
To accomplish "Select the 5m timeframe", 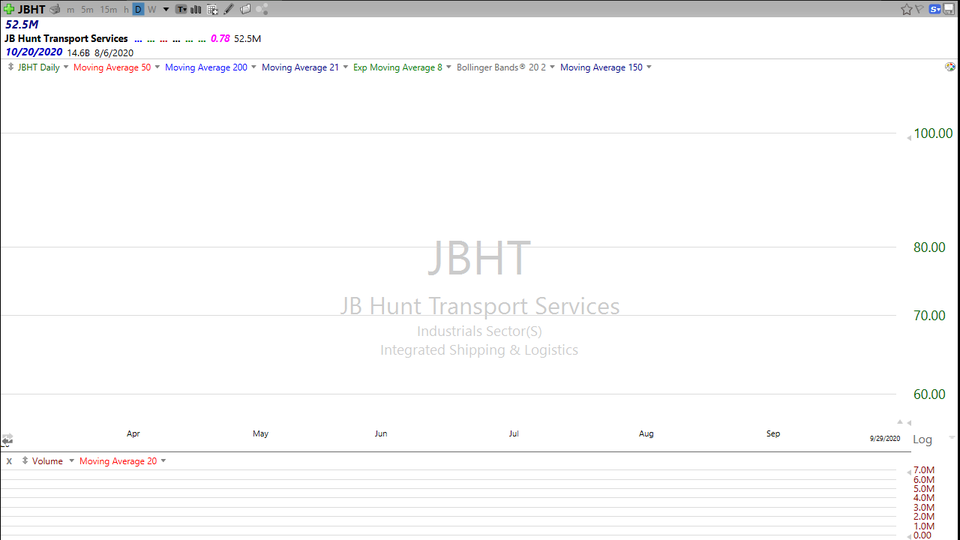I will coord(88,9).
